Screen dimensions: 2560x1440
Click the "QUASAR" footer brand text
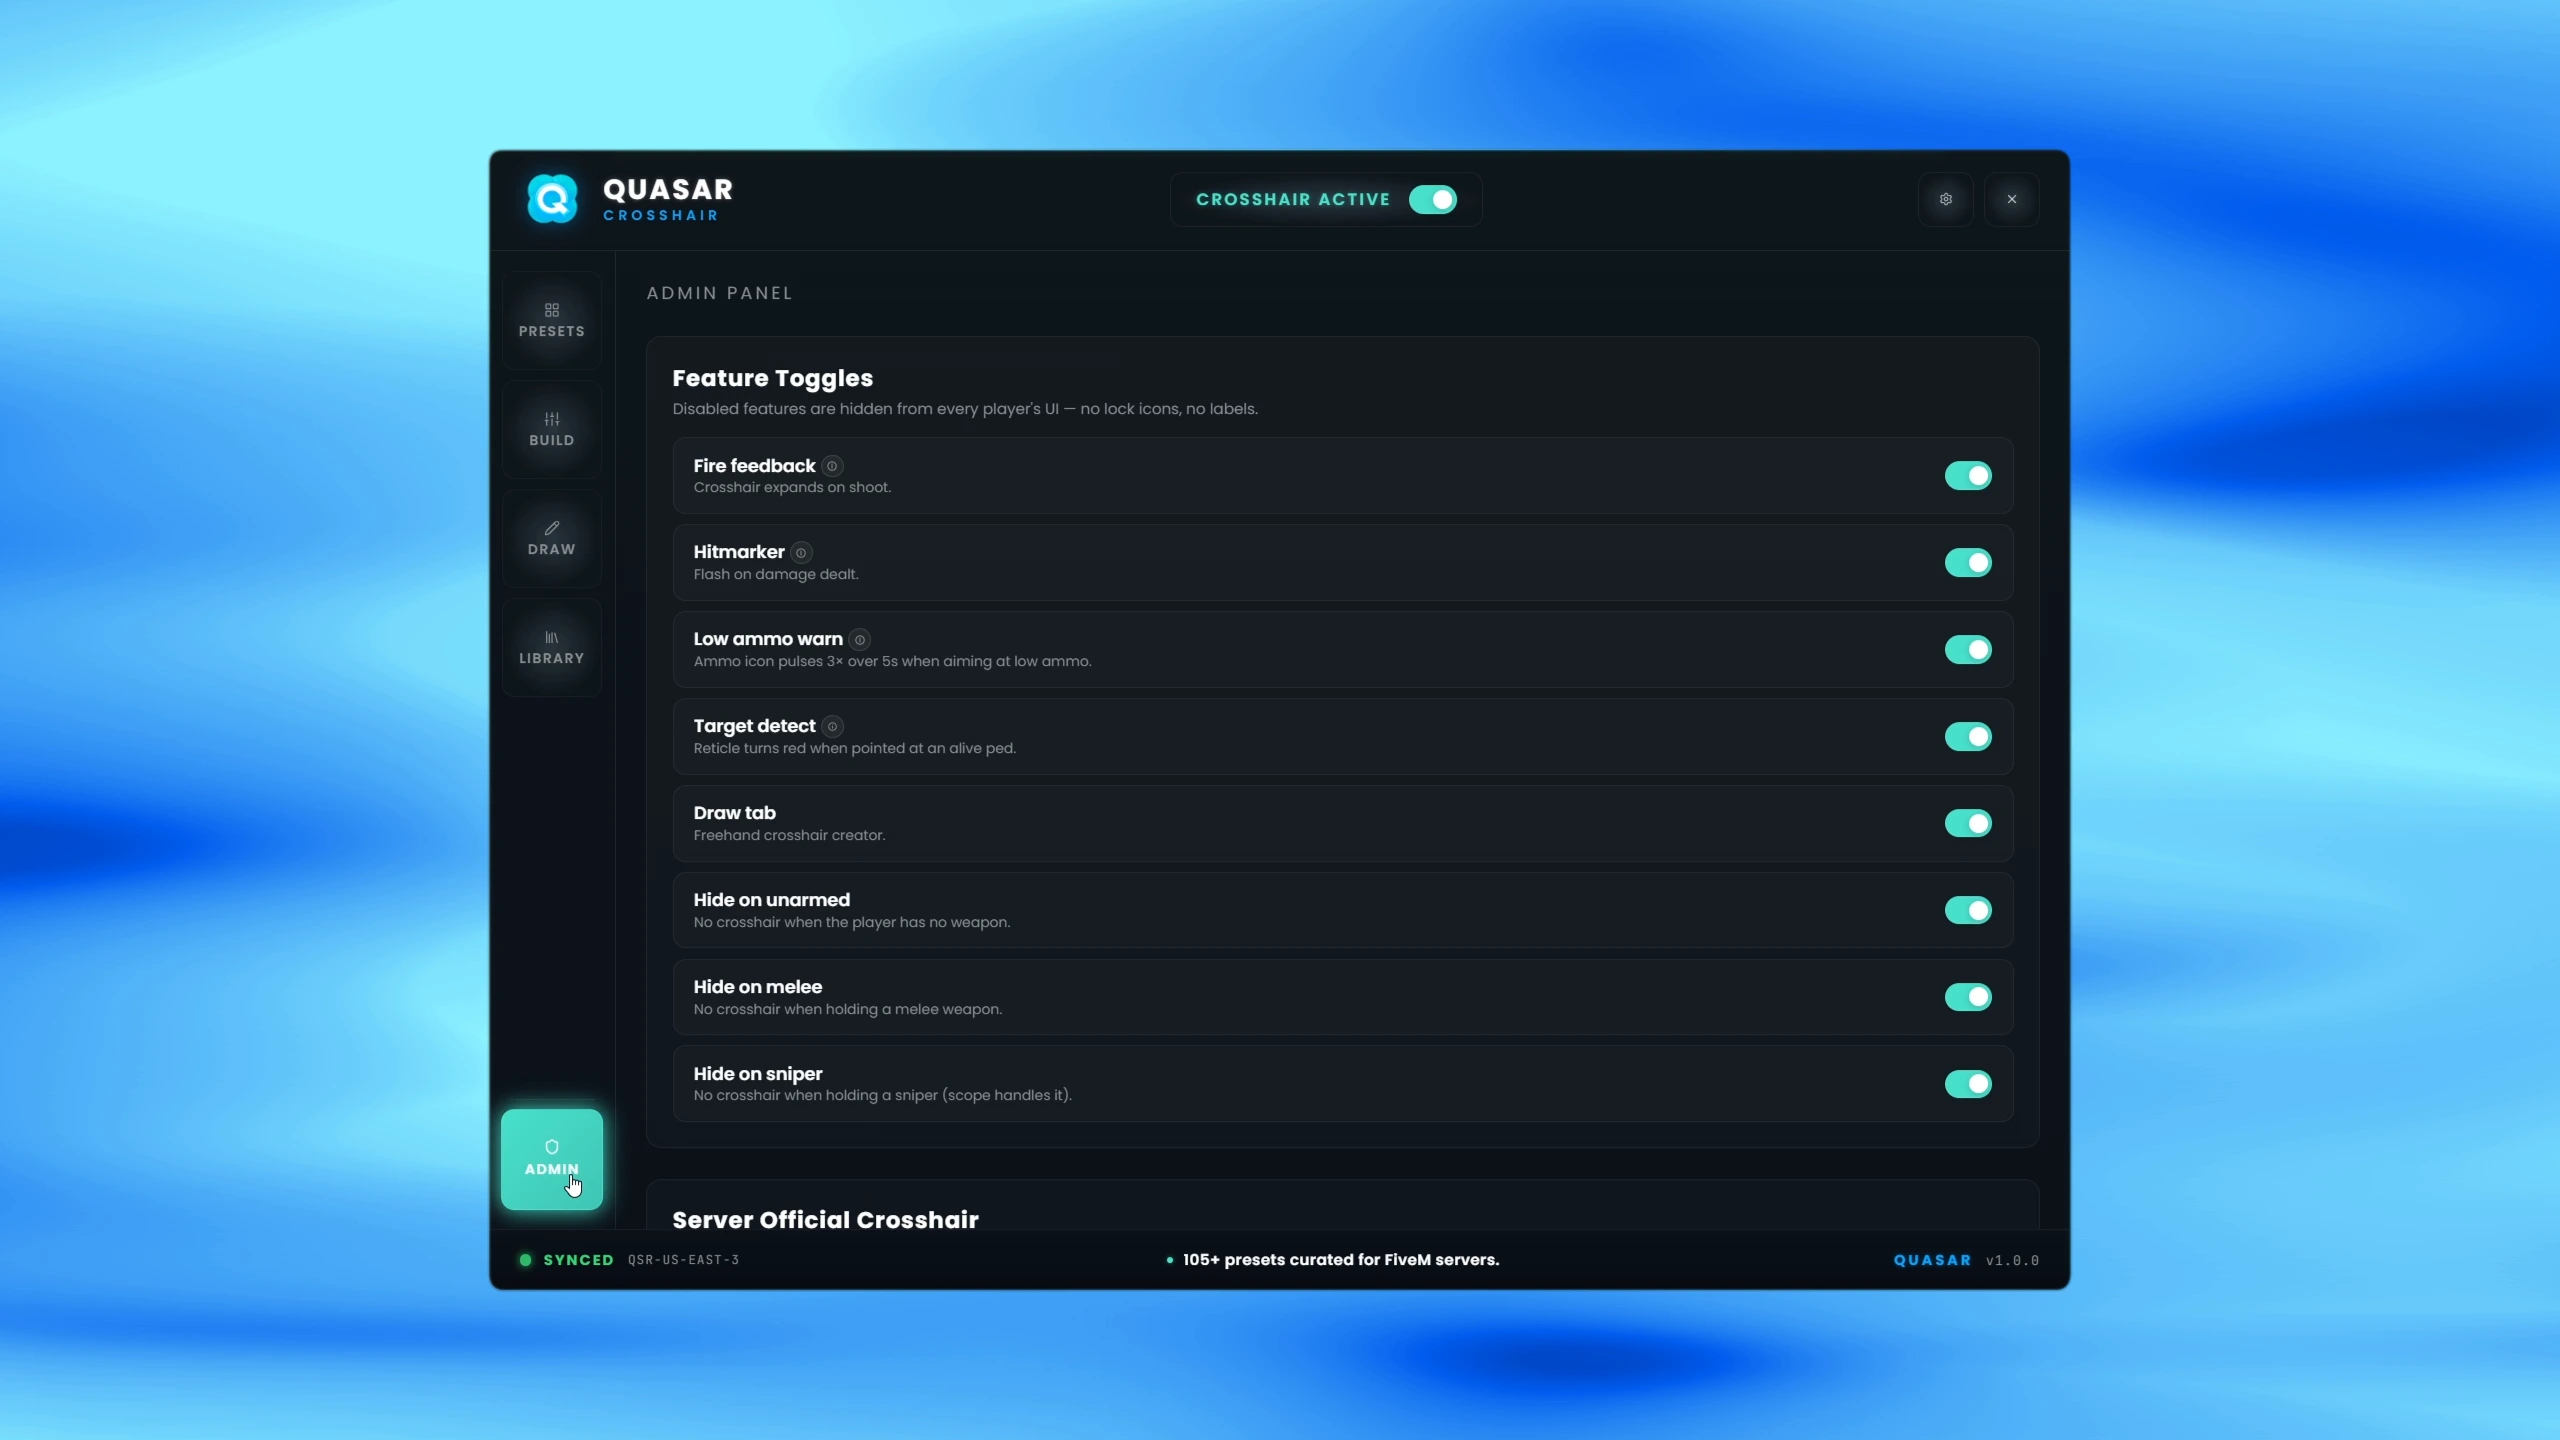[x=1932, y=1260]
